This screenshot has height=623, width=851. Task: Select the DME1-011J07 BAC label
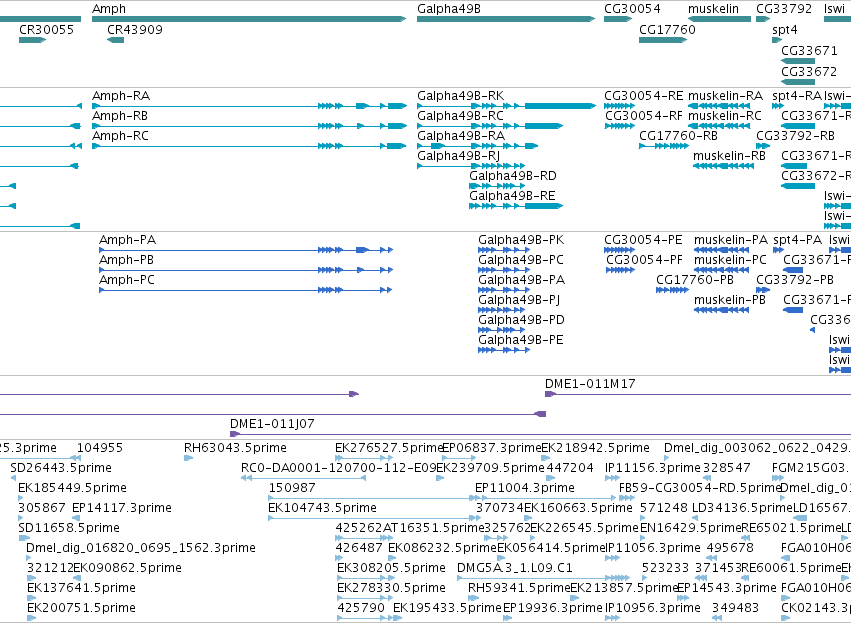coord(272,424)
